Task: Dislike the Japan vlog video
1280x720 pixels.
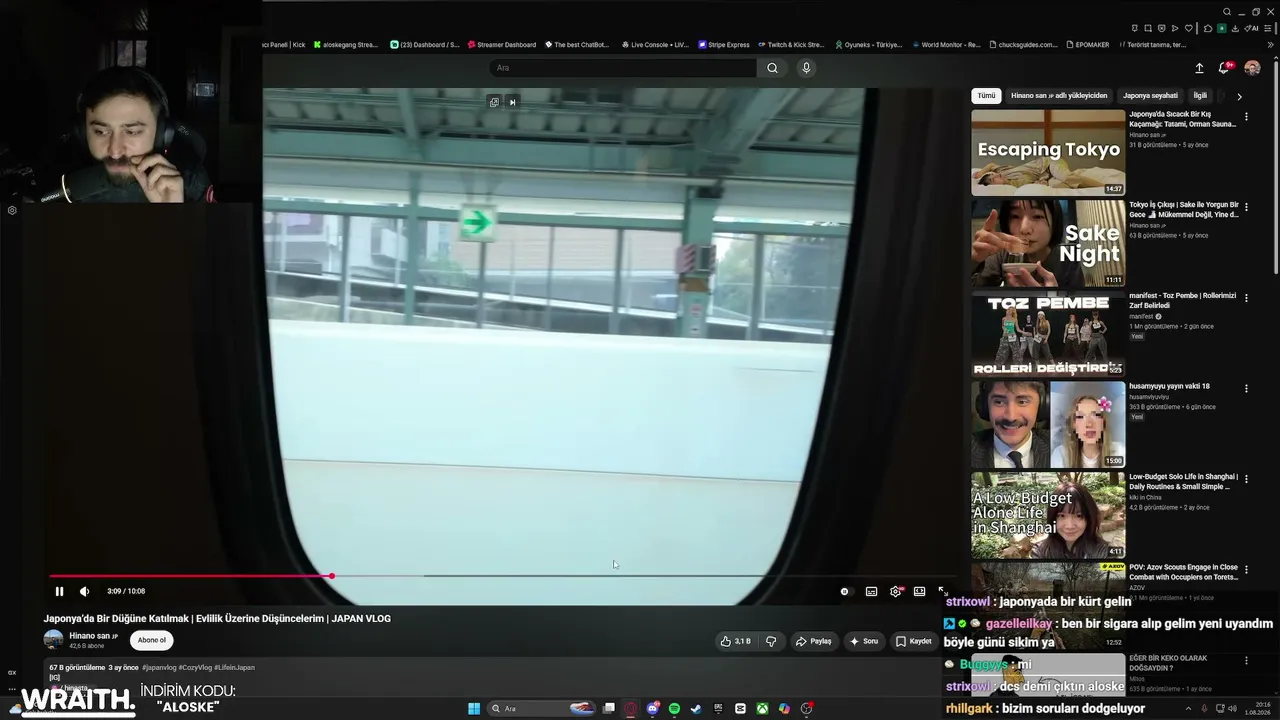Action: pyautogui.click(x=771, y=641)
